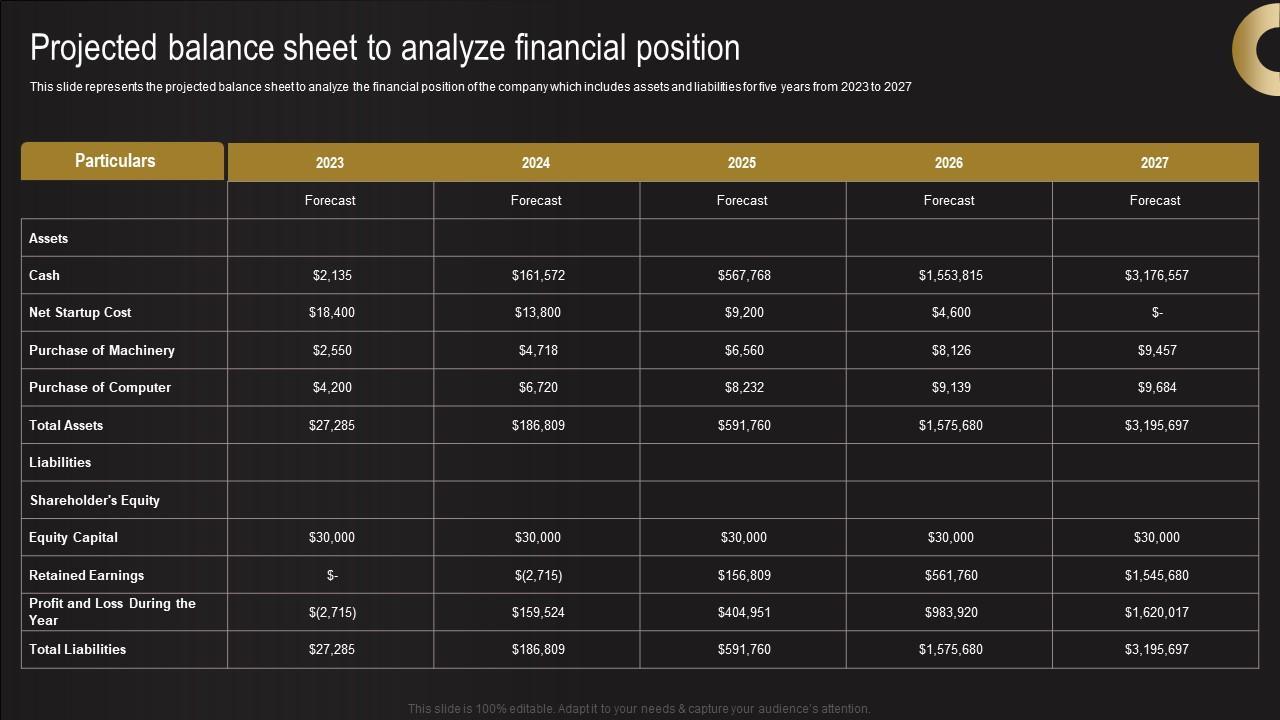Image resolution: width=1280 pixels, height=720 pixels.
Task: Click the 2026 Purchase of Computer value $9,139
Action: click(950, 387)
